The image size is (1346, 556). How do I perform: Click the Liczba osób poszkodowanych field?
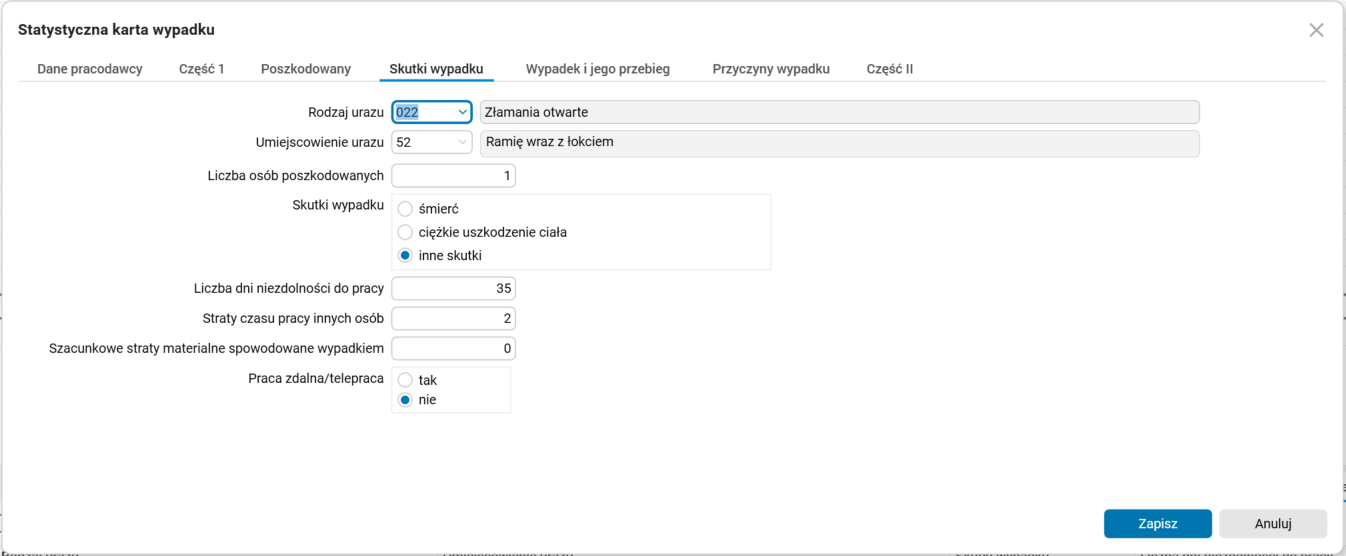(x=453, y=176)
